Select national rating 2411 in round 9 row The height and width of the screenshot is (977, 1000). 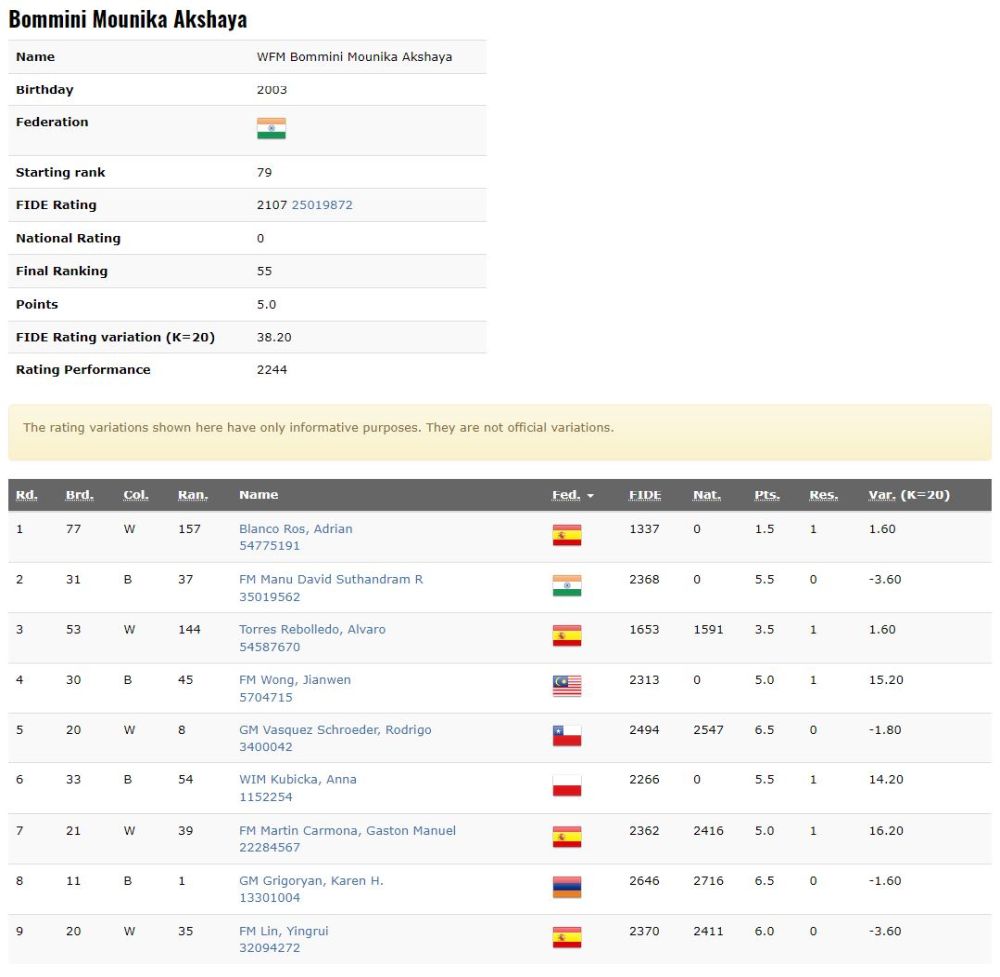tap(709, 931)
